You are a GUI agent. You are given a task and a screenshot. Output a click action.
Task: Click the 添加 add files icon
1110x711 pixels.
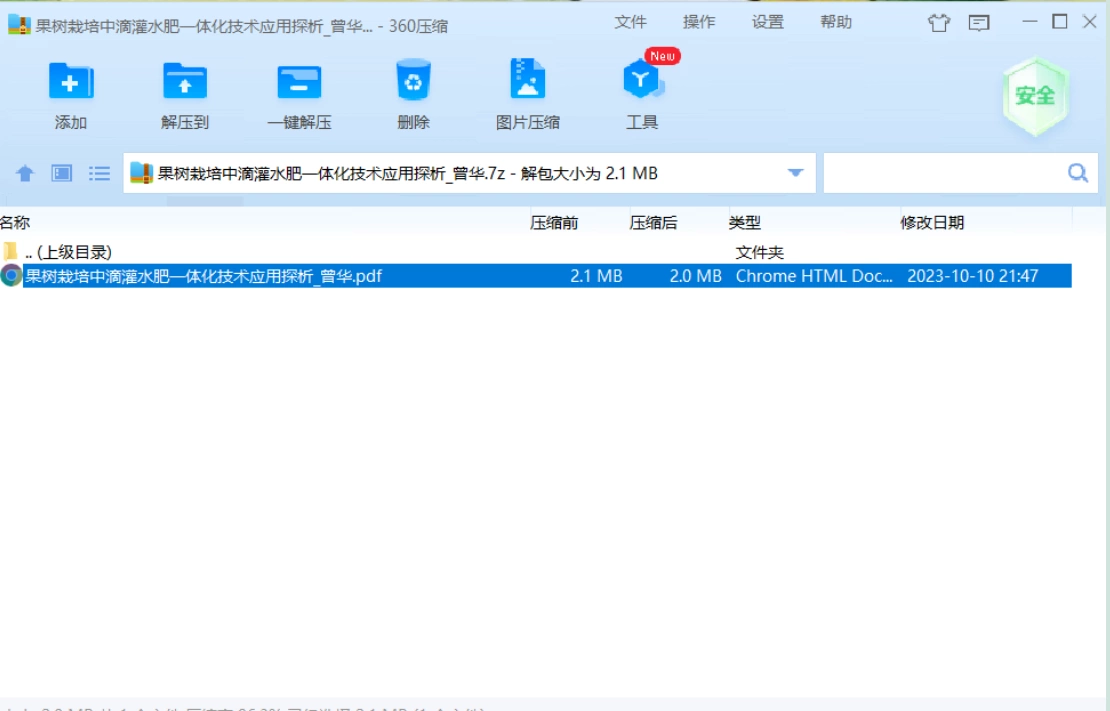[71, 81]
